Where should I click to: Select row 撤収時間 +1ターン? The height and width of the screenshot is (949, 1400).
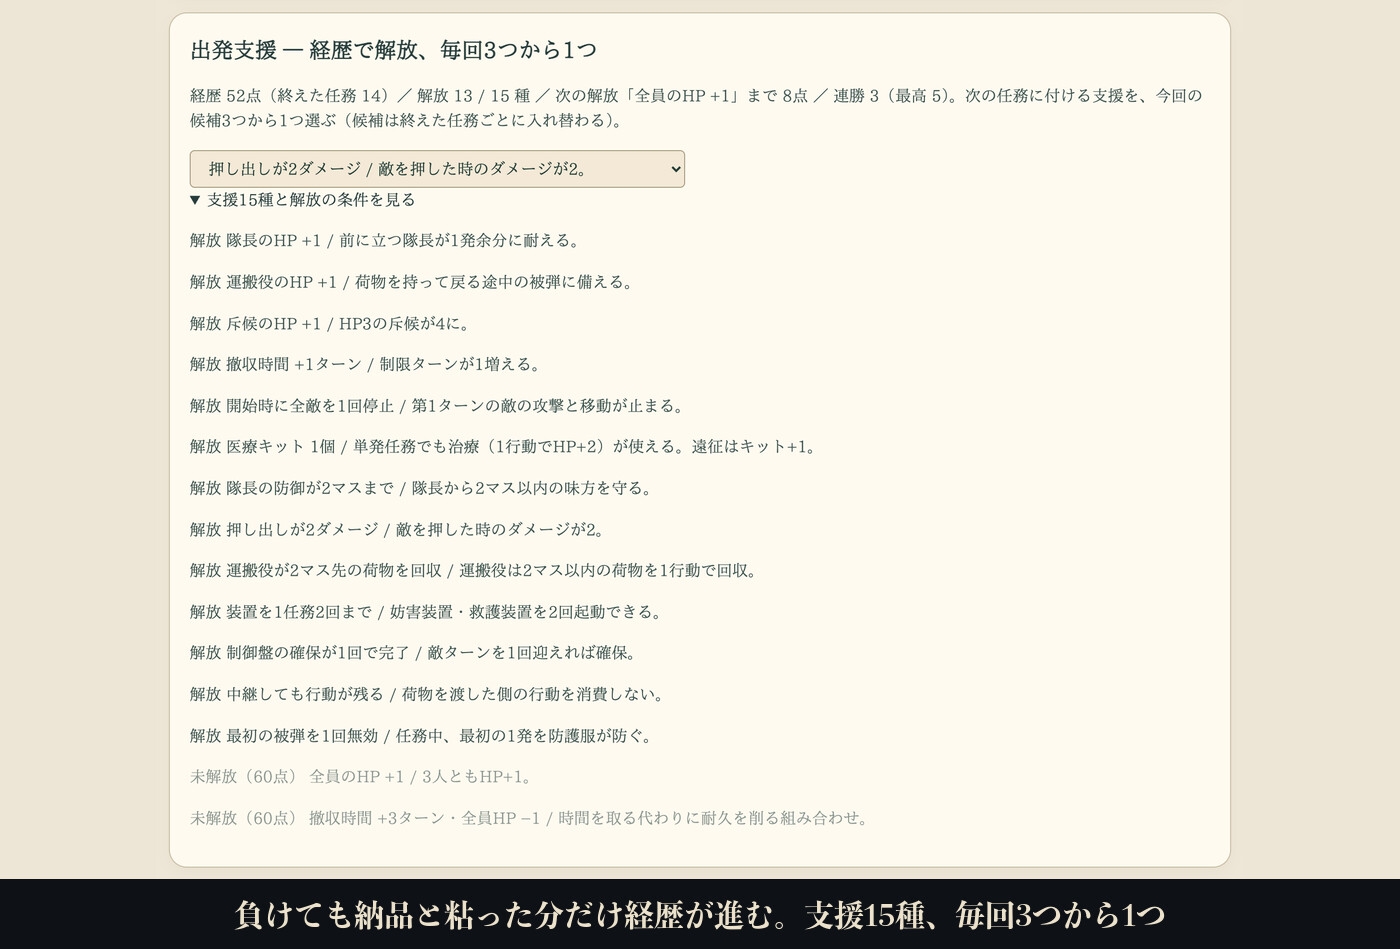367,365
